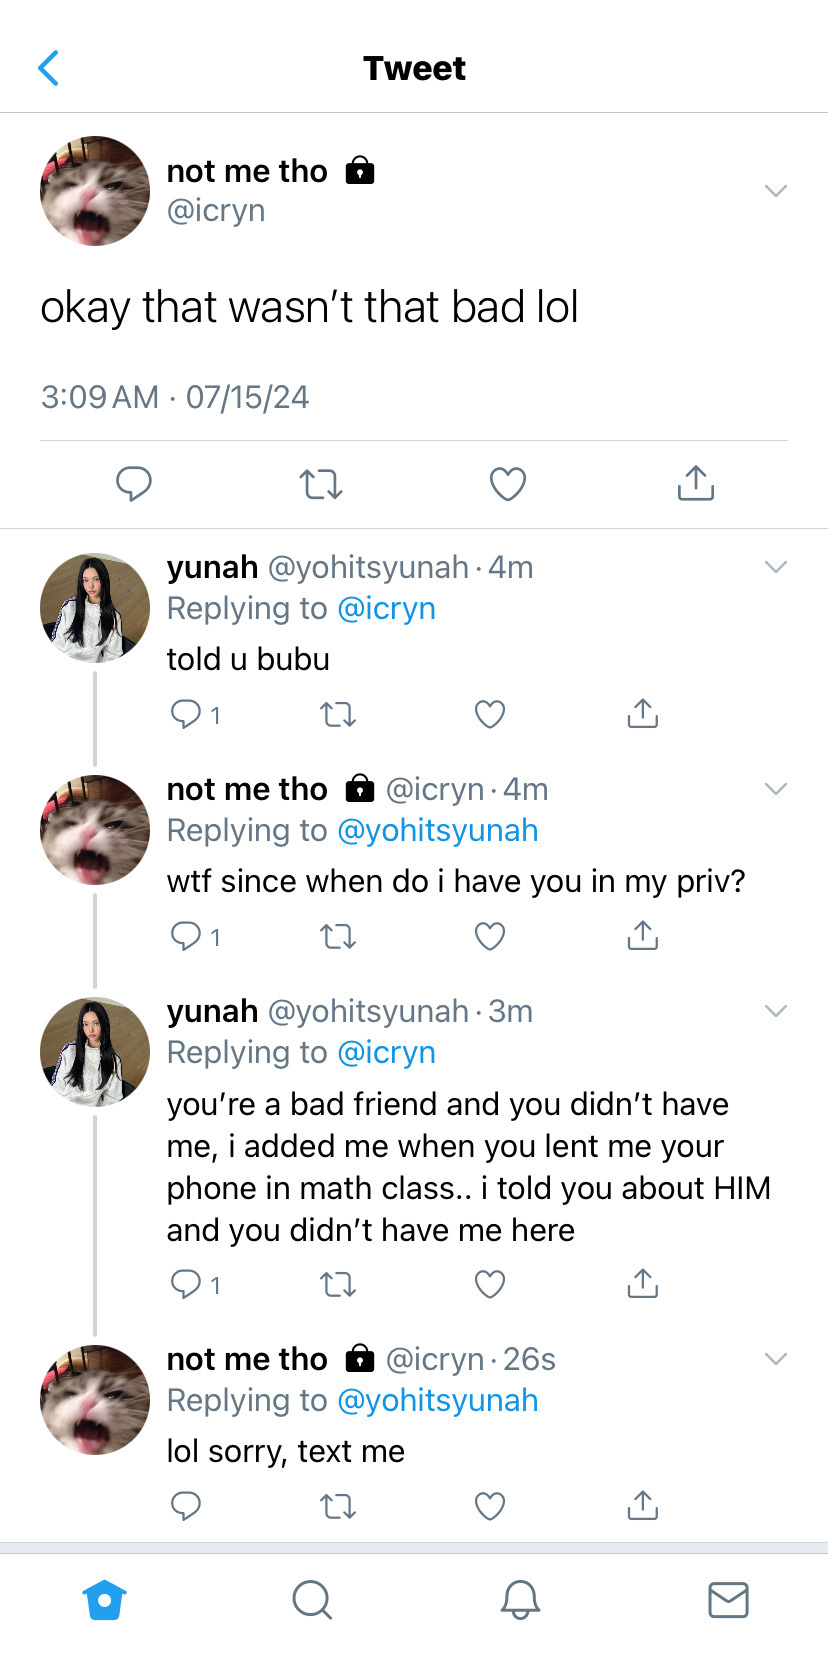The height and width of the screenshot is (1679, 828).
Task: Open the Messages envelope tab
Action: [728, 1600]
